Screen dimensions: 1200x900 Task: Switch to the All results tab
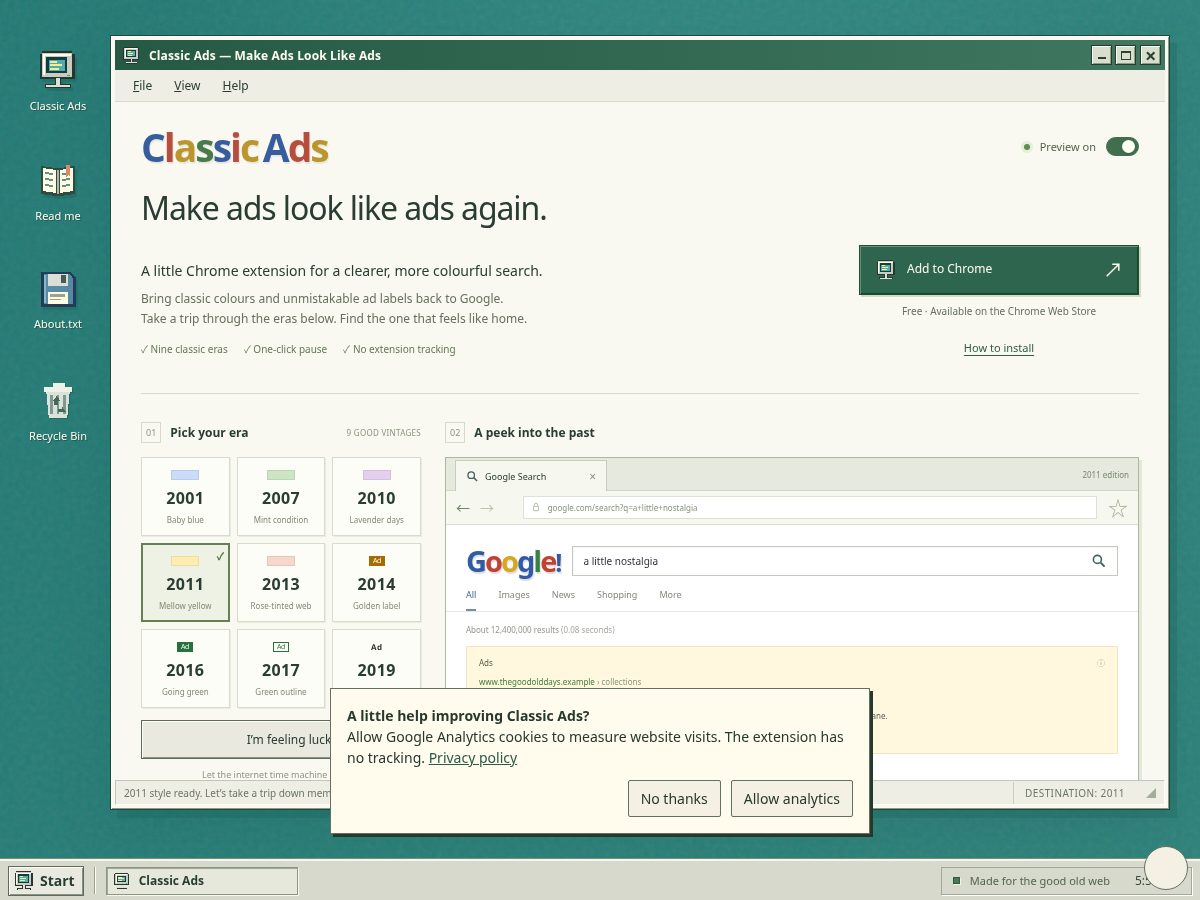[471, 595]
